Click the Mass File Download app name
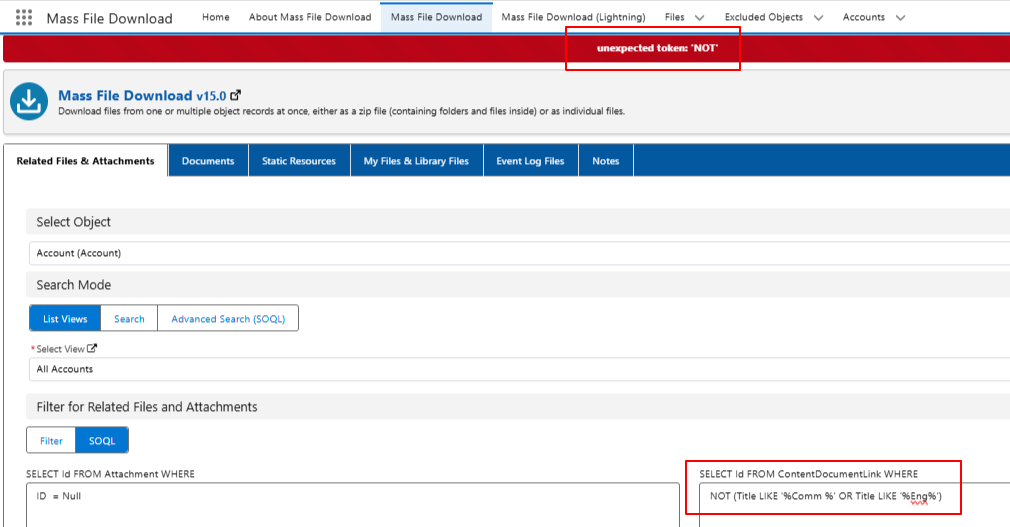This screenshot has width=1010, height=527. (110, 18)
